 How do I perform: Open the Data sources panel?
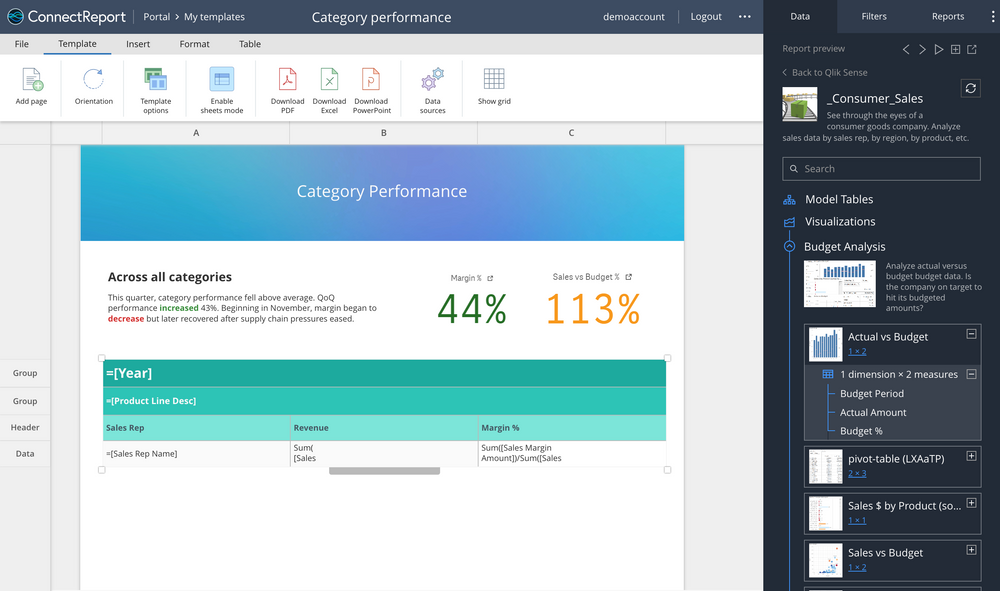(x=432, y=88)
